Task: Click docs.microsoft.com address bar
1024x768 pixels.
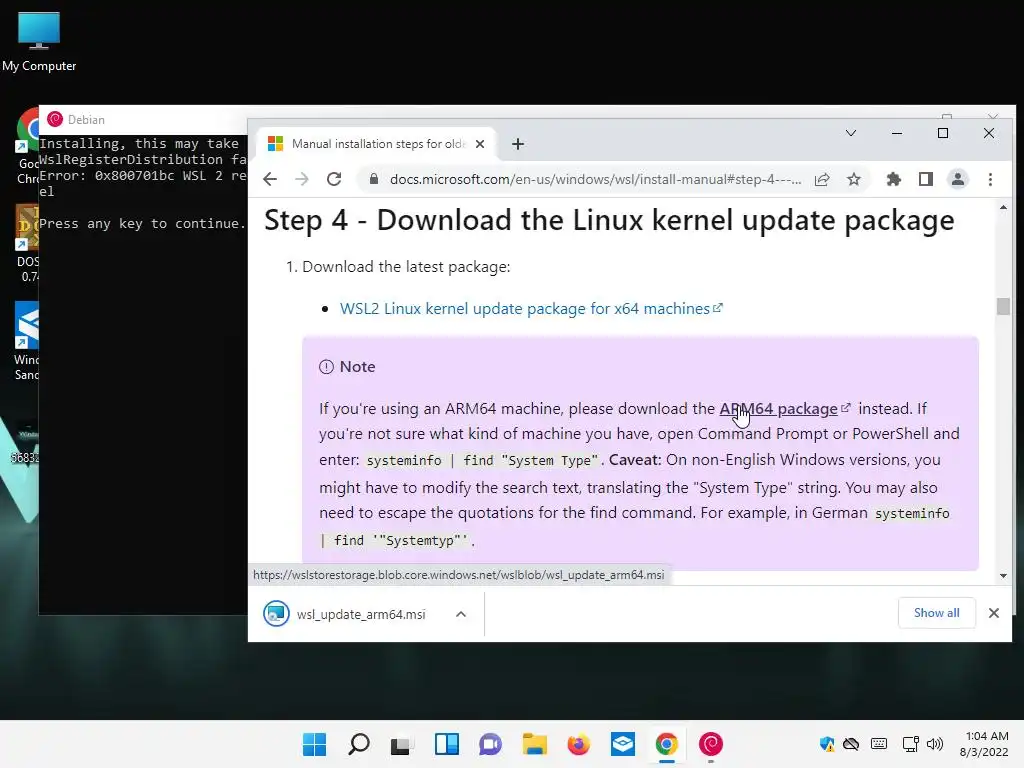Action: tap(594, 179)
